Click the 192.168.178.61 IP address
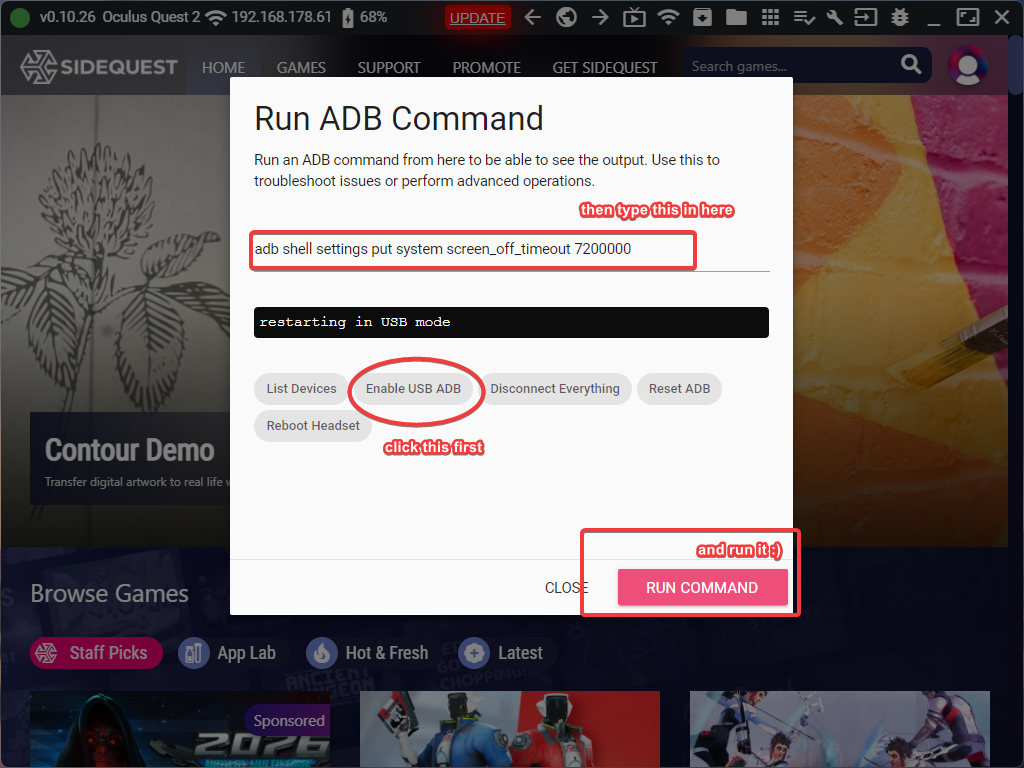This screenshot has width=1024, height=768. [x=281, y=17]
